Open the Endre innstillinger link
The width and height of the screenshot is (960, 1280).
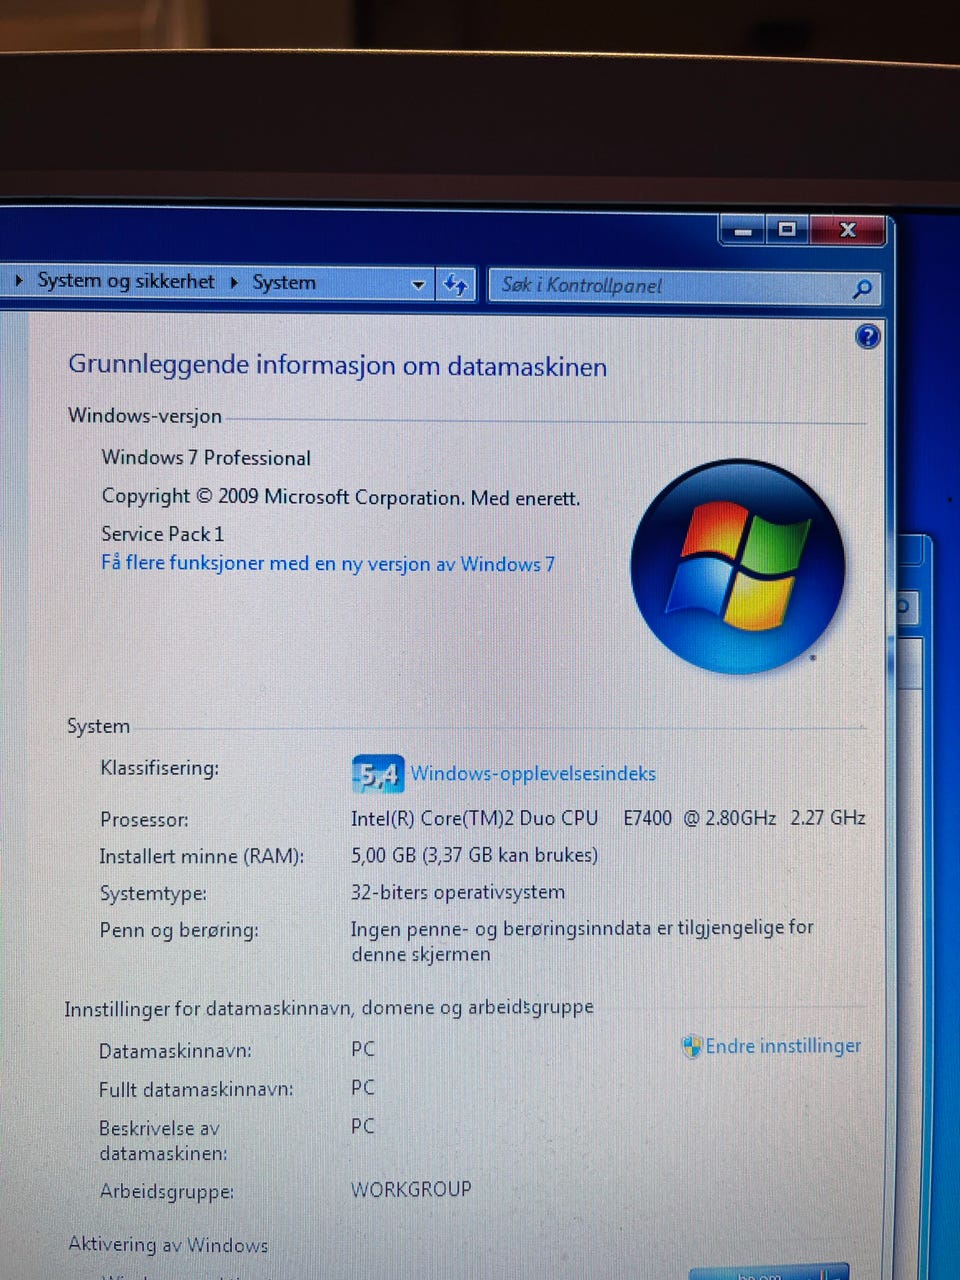coord(783,1046)
